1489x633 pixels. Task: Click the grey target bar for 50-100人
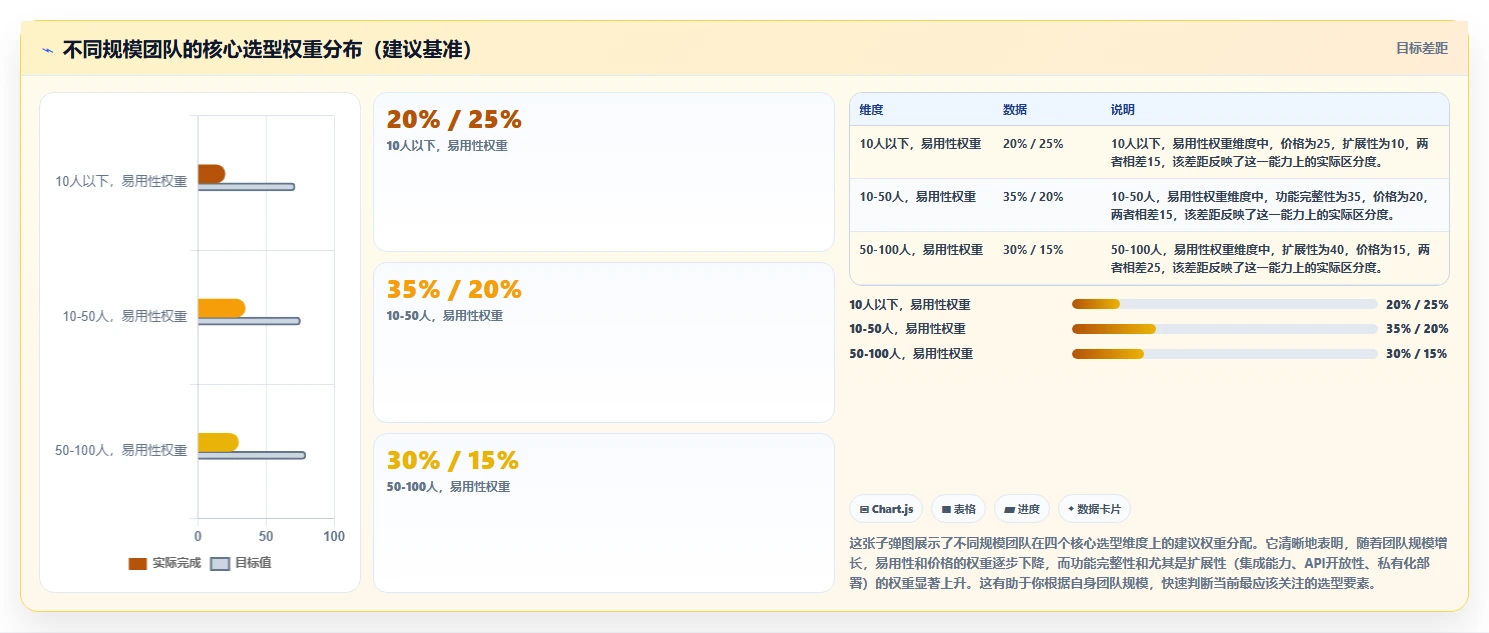pos(252,455)
